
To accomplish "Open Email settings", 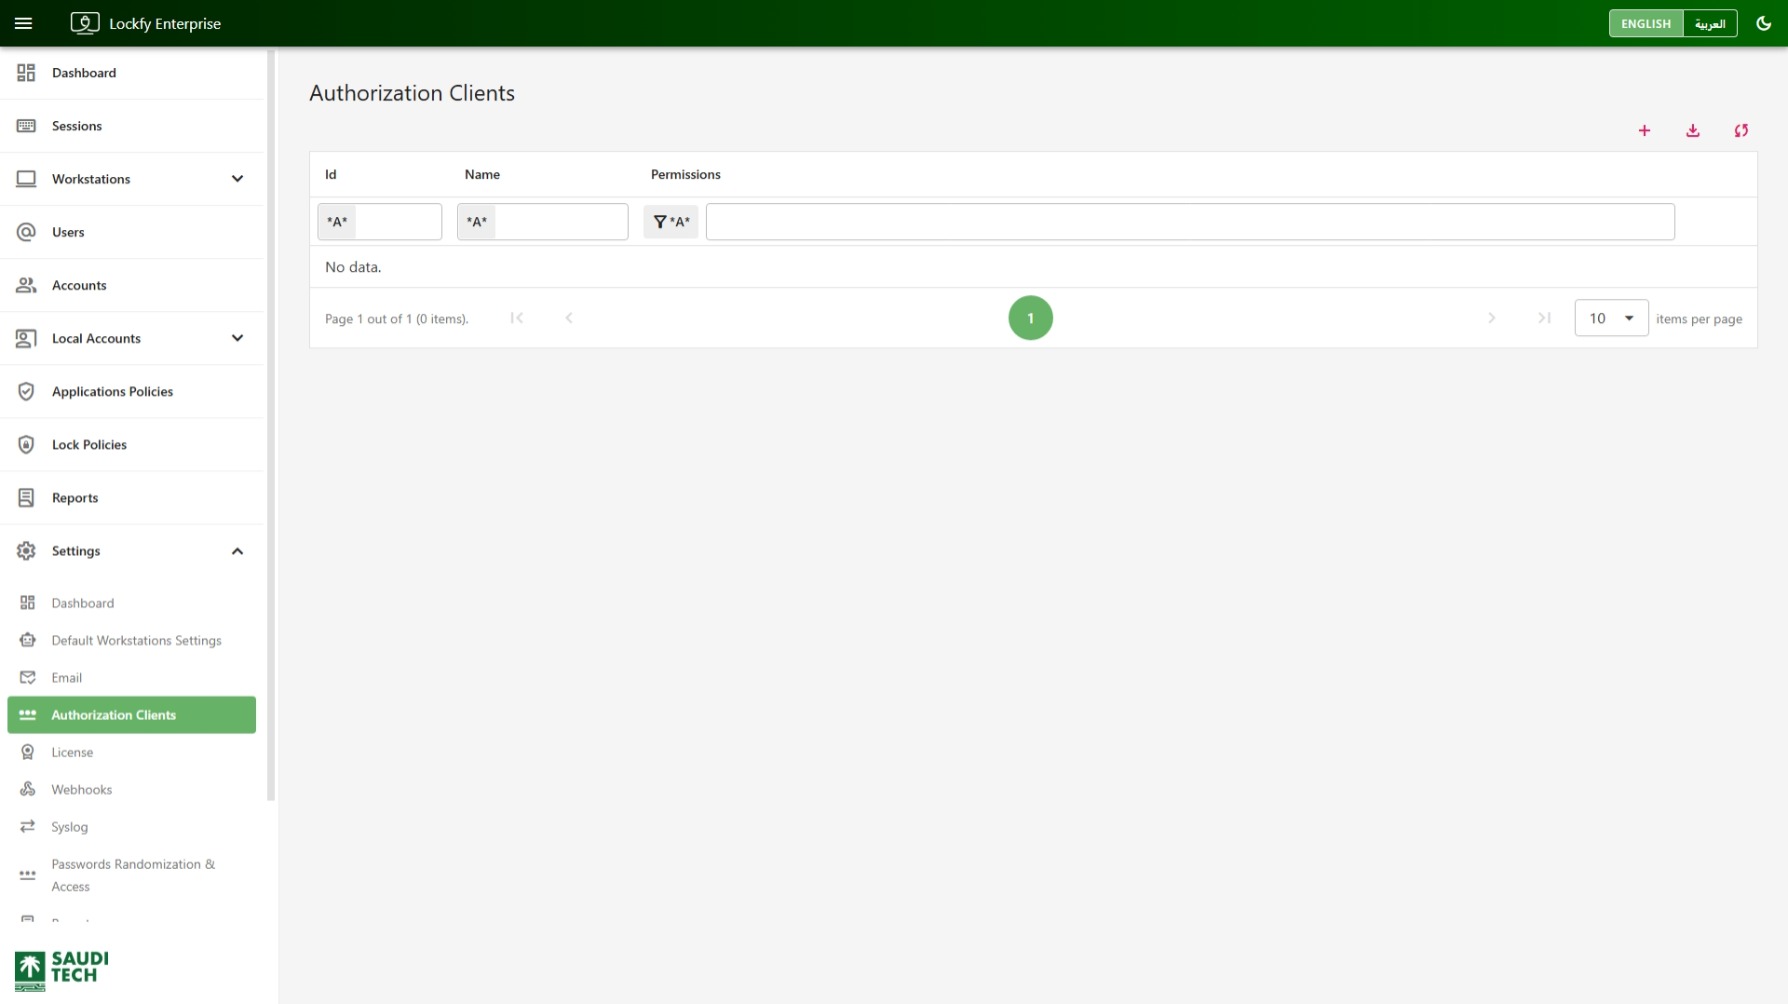I will pyautogui.click(x=131, y=677).
